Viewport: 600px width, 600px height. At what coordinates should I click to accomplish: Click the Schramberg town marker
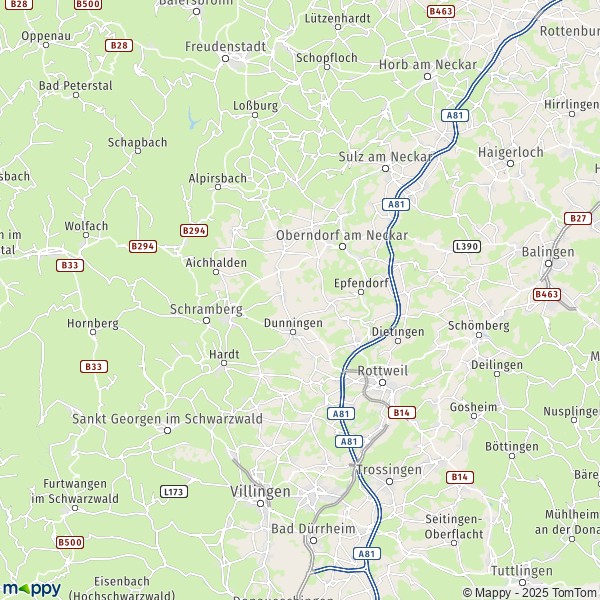[x=206, y=320]
